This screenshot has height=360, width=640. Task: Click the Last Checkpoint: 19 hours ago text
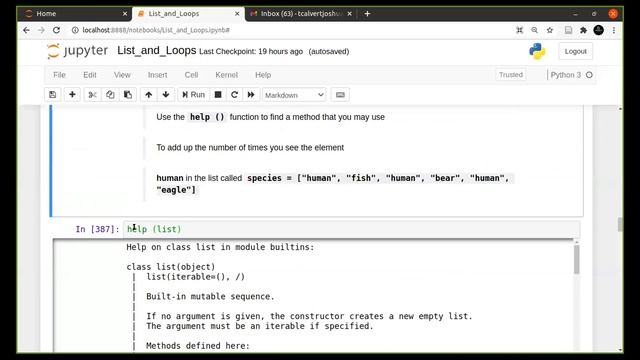tap(251, 51)
